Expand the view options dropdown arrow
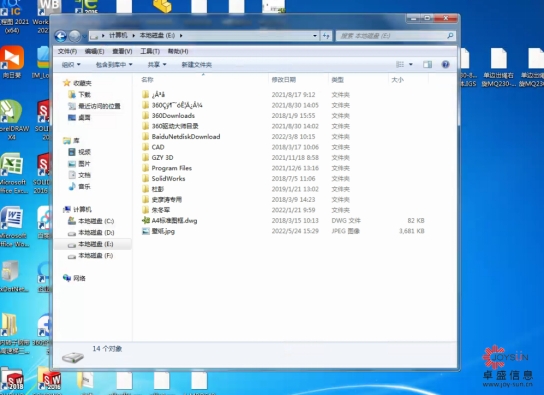Viewport: 544px width, 395px height. pos(411,65)
